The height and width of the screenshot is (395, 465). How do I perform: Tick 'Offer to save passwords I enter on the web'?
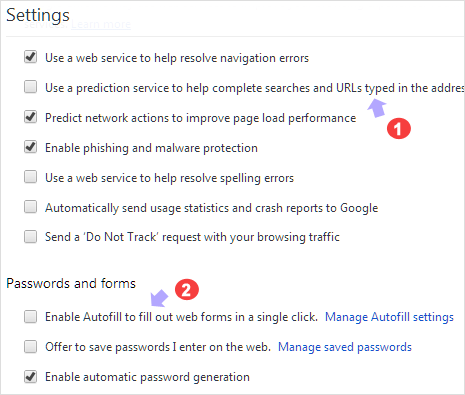click(x=30, y=347)
